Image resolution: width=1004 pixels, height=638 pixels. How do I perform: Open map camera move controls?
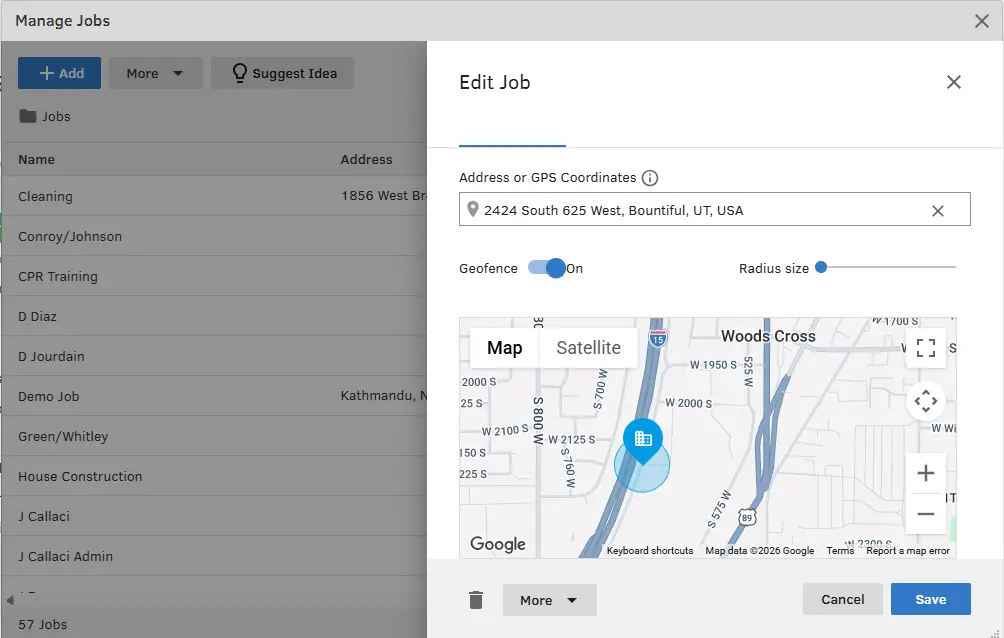point(926,401)
